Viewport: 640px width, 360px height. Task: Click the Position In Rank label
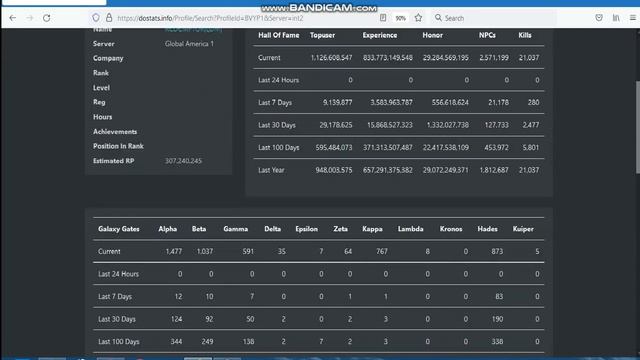coord(118,146)
